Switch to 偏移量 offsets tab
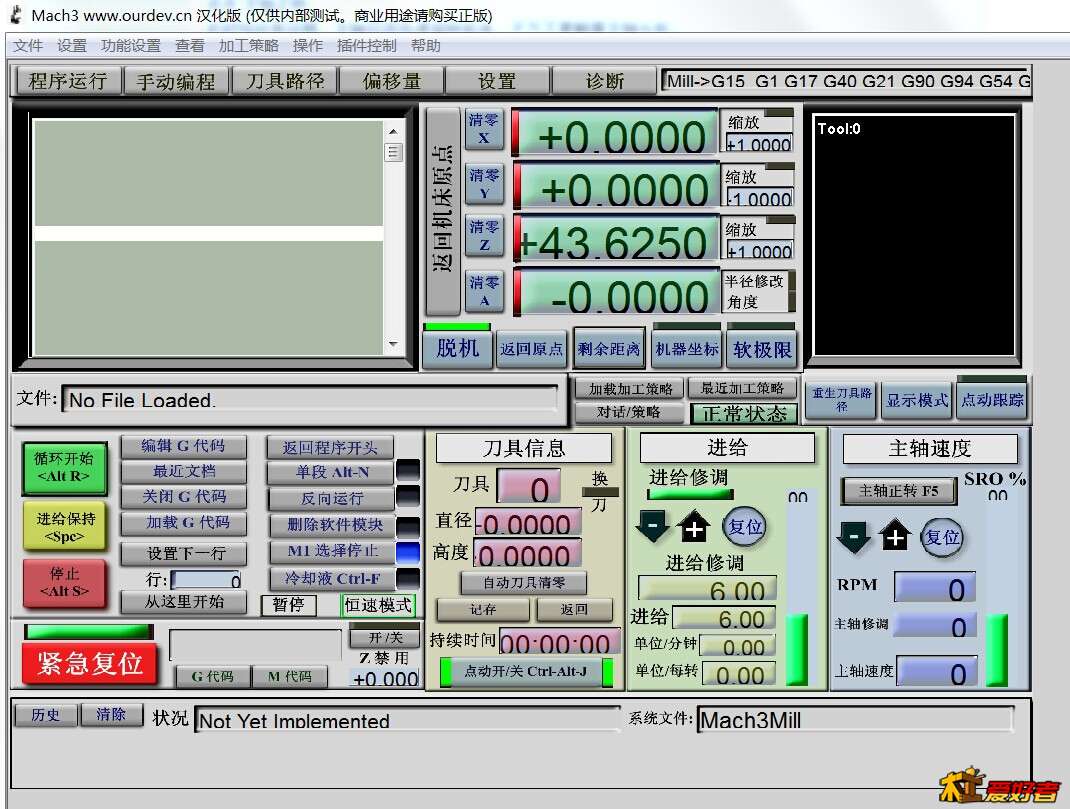This screenshot has height=809, width=1070. click(392, 81)
